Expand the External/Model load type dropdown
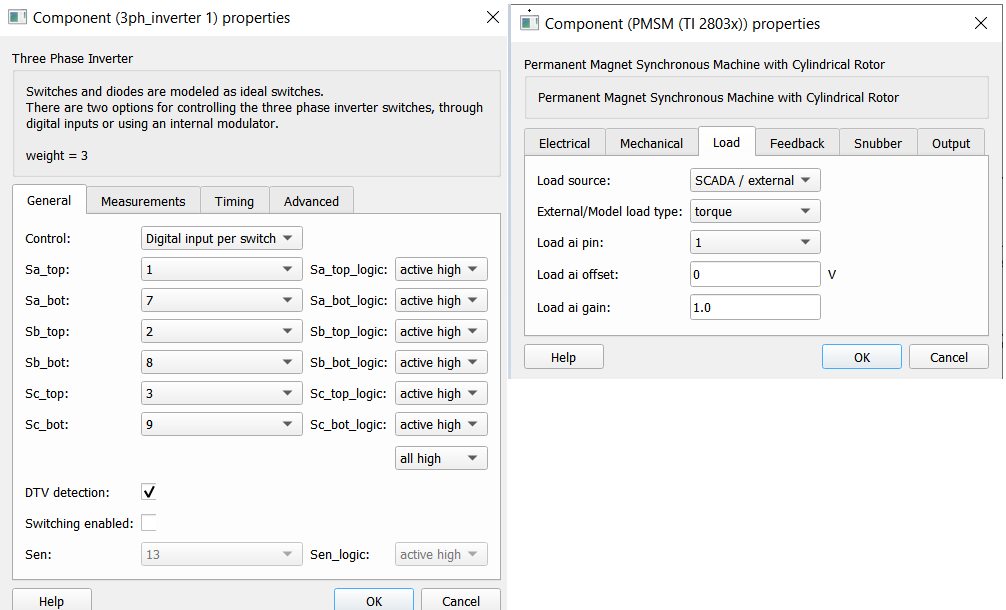The image size is (1006, 610). pos(755,212)
